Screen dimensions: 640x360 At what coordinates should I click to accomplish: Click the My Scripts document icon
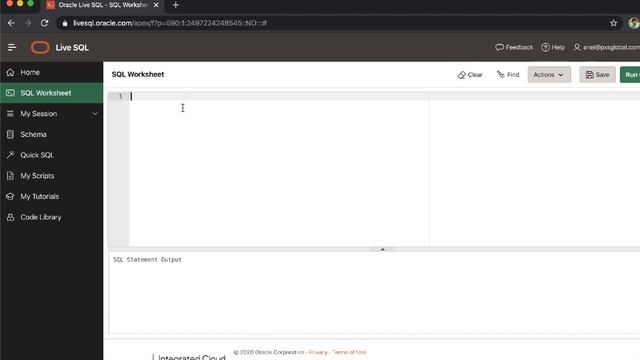pyautogui.click(x=10, y=176)
